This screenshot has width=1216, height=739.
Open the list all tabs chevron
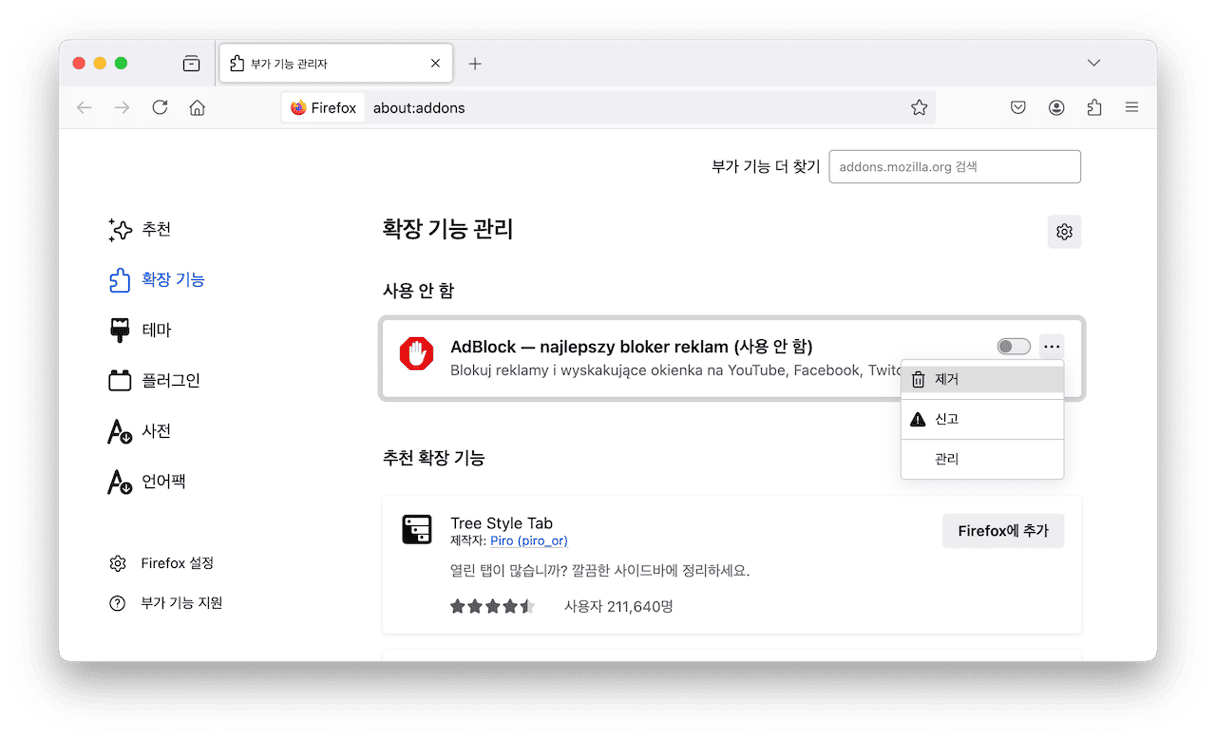point(1094,63)
